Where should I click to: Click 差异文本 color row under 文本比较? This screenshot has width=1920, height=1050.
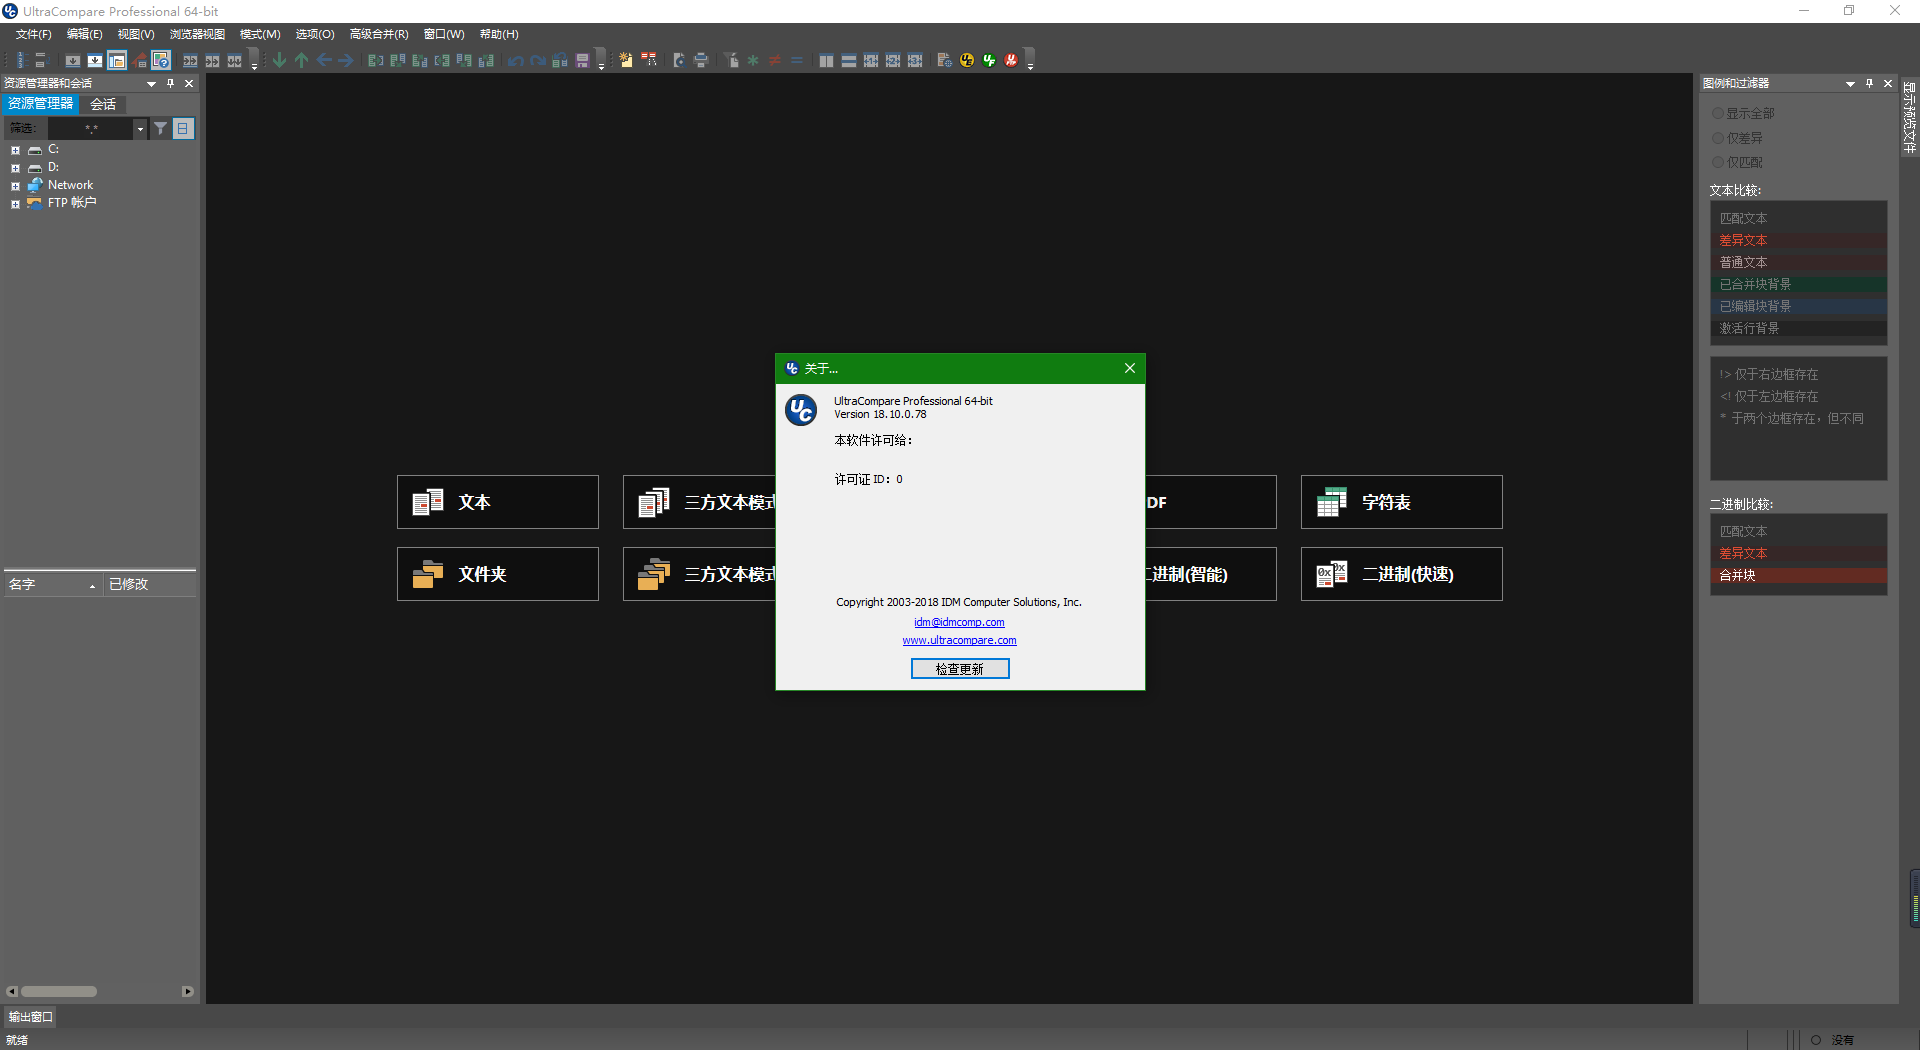(1798, 240)
